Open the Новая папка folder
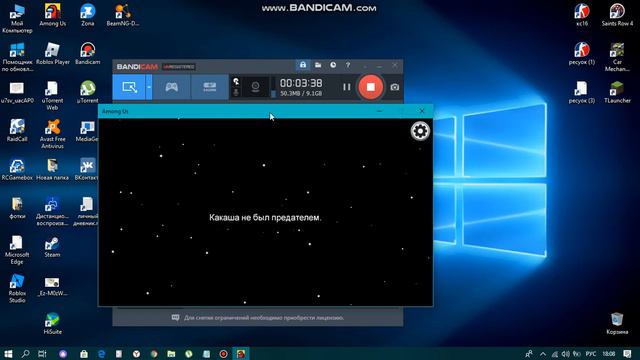Viewport: 640px width, 360px height. click(52, 169)
